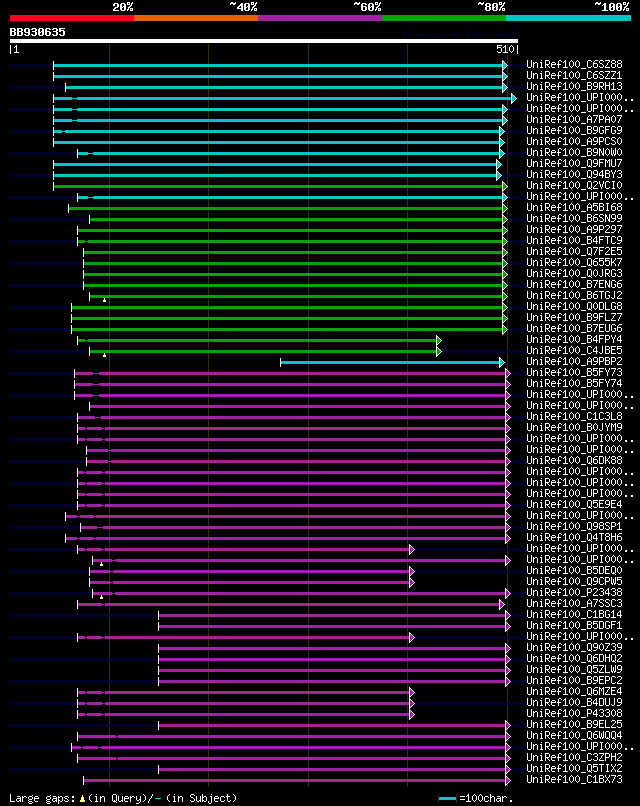Click the orange ~40% identity legend segment

[196, 18]
